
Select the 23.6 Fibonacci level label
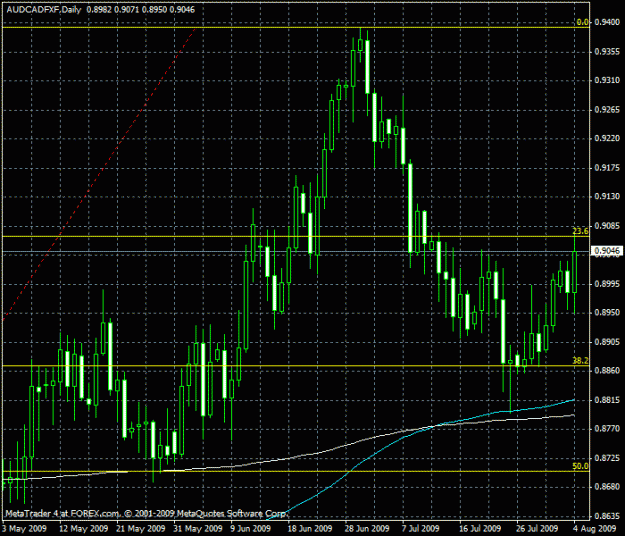click(x=580, y=231)
